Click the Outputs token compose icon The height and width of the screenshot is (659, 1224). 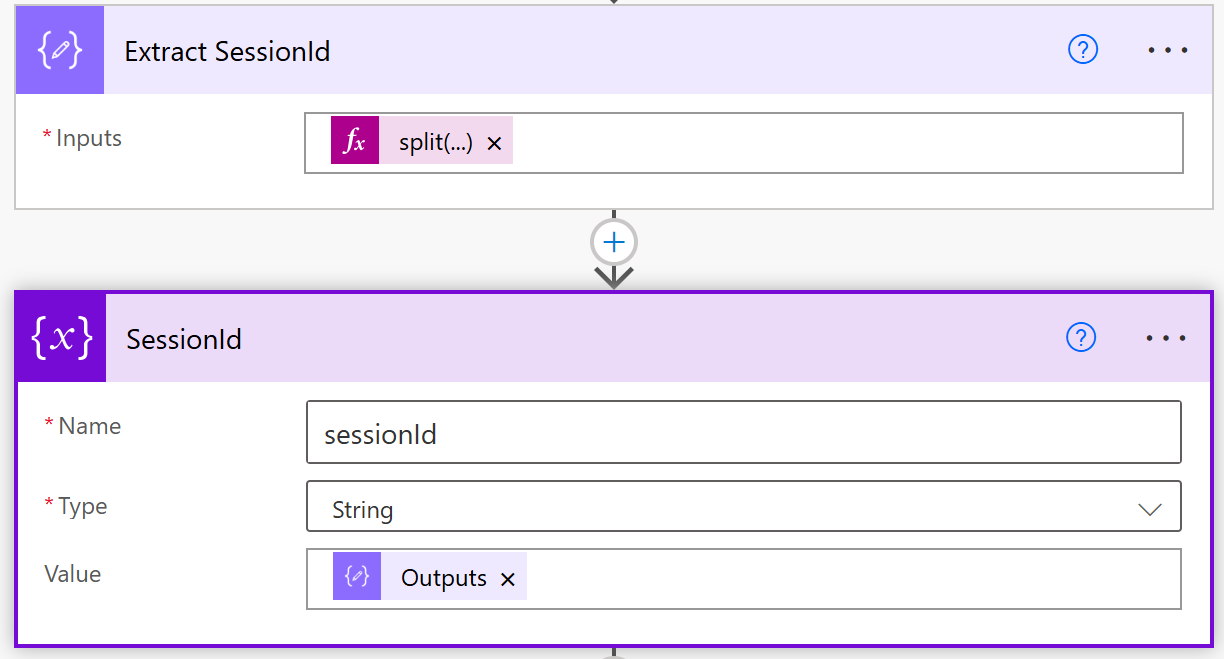pos(357,577)
